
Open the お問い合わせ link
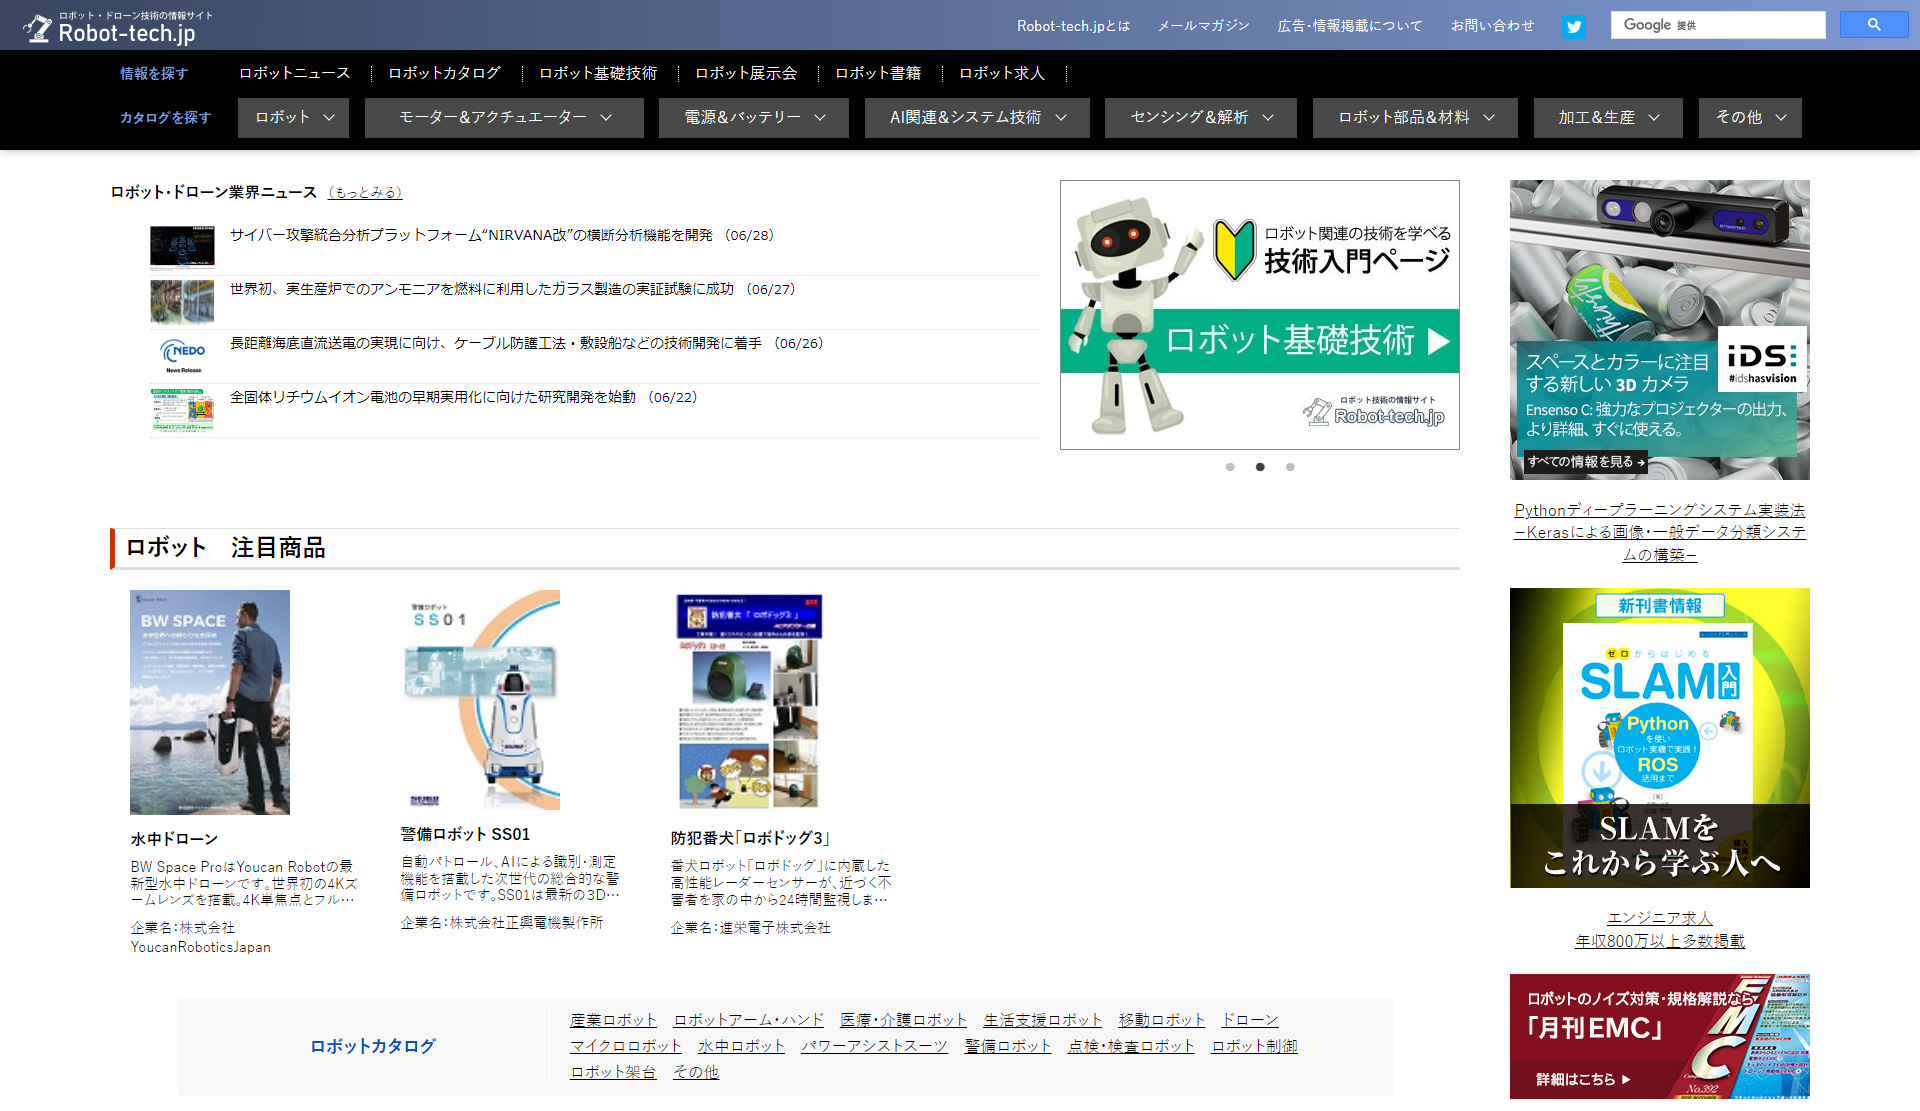click(x=1491, y=26)
